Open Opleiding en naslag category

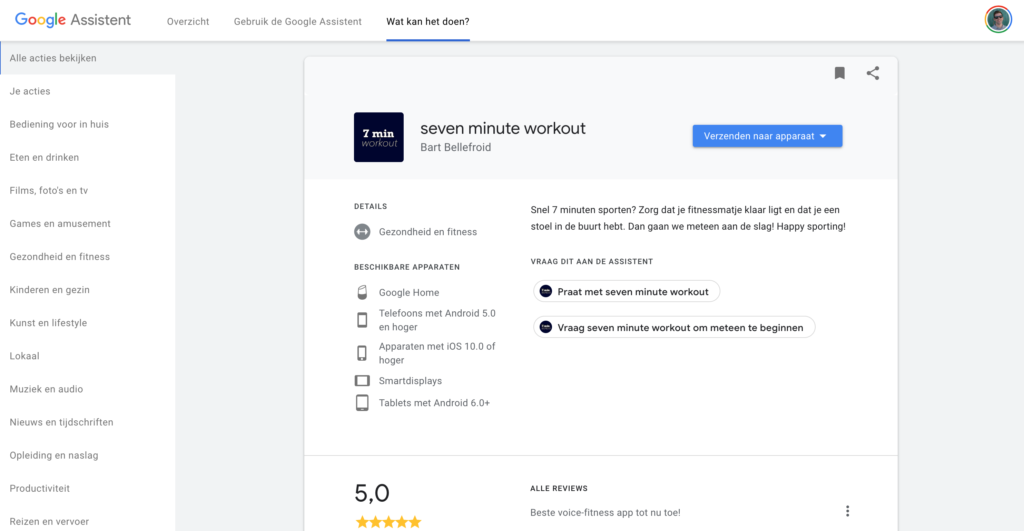88,455
